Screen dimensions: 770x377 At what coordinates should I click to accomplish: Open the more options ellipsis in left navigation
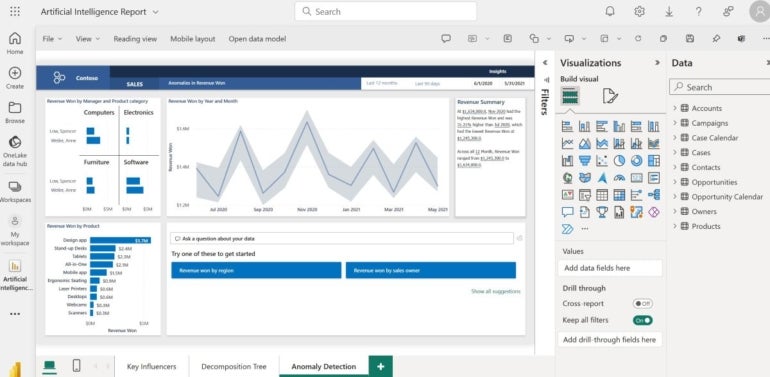point(15,314)
